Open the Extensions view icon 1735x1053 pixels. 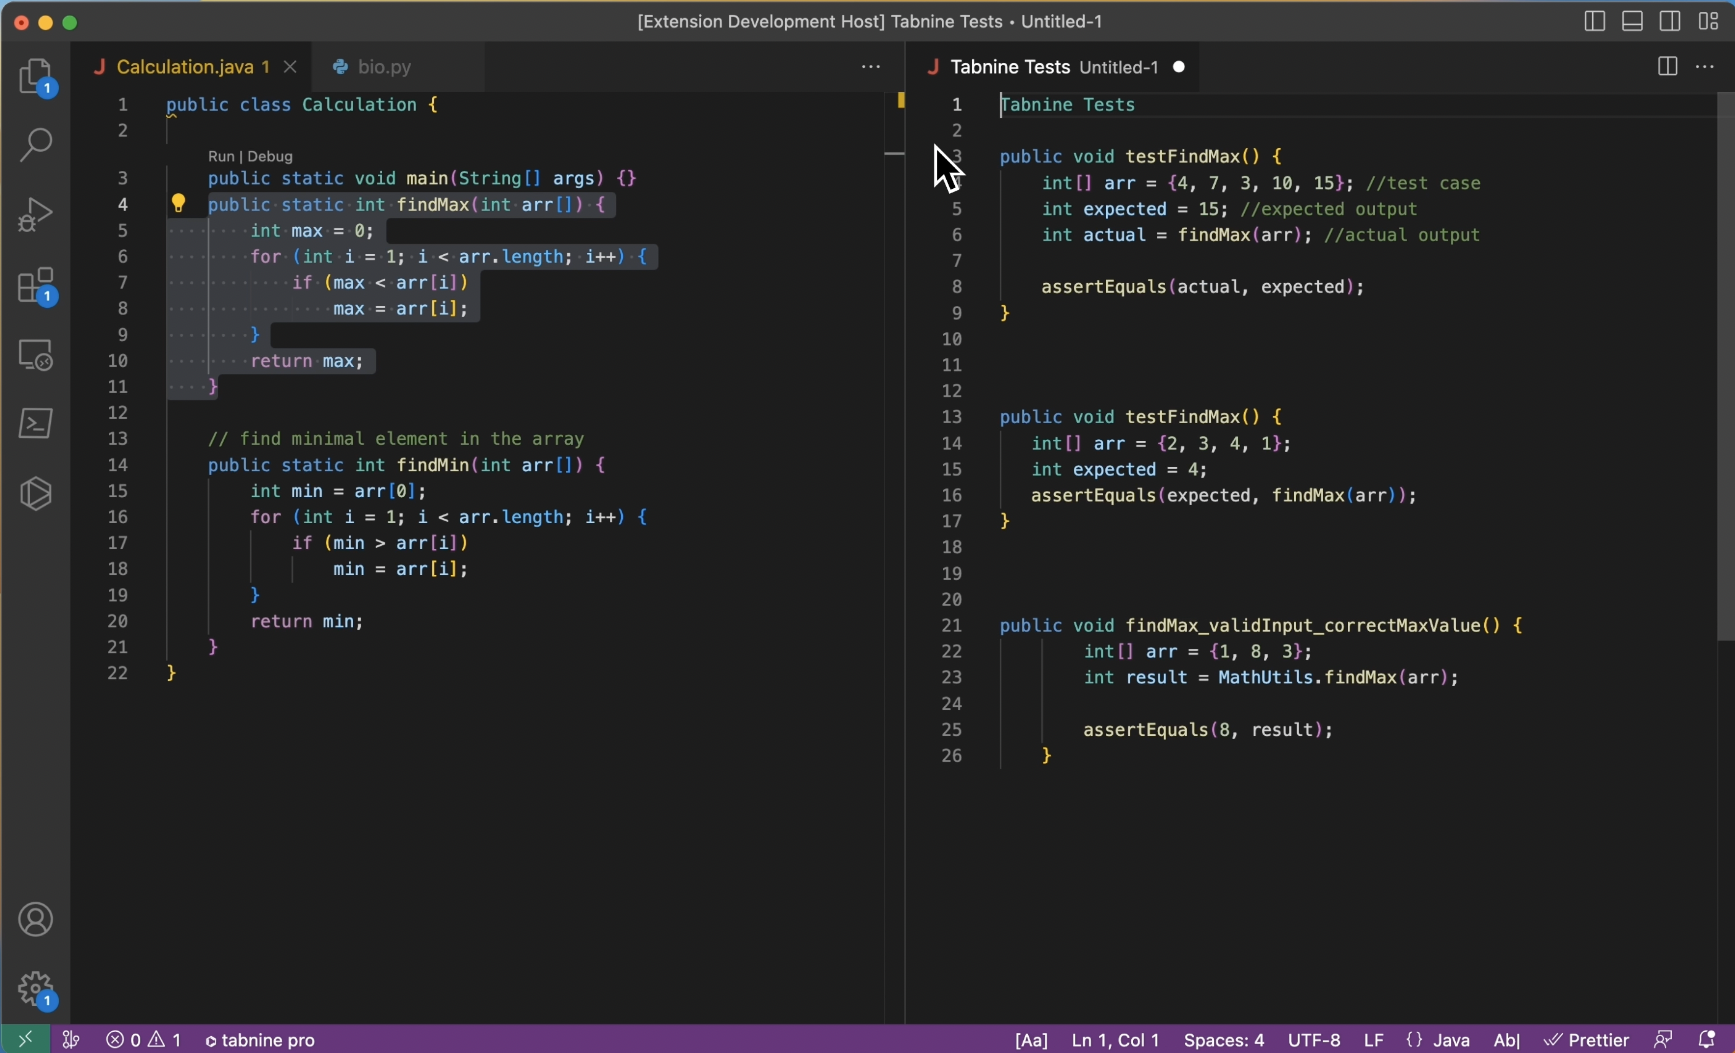[x=36, y=286]
